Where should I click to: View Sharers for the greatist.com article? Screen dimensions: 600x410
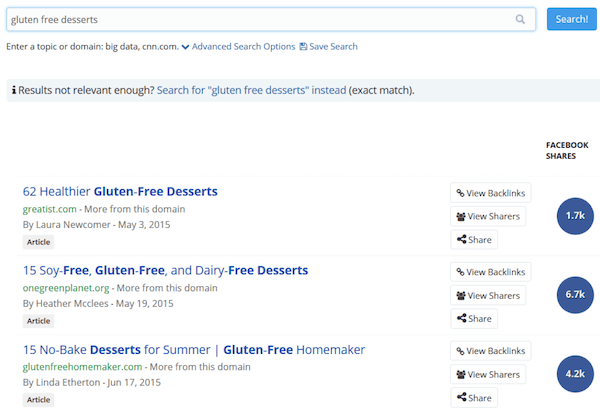[488, 216]
